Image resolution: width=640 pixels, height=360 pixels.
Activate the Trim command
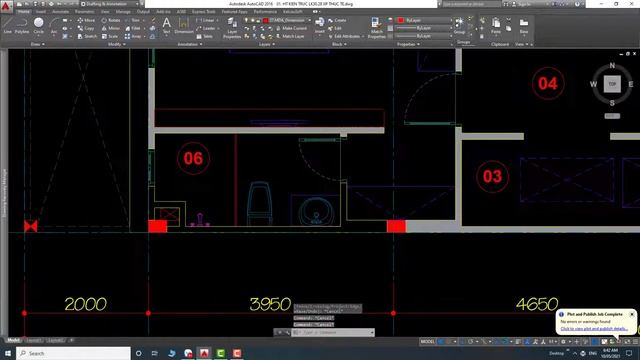point(132,20)
